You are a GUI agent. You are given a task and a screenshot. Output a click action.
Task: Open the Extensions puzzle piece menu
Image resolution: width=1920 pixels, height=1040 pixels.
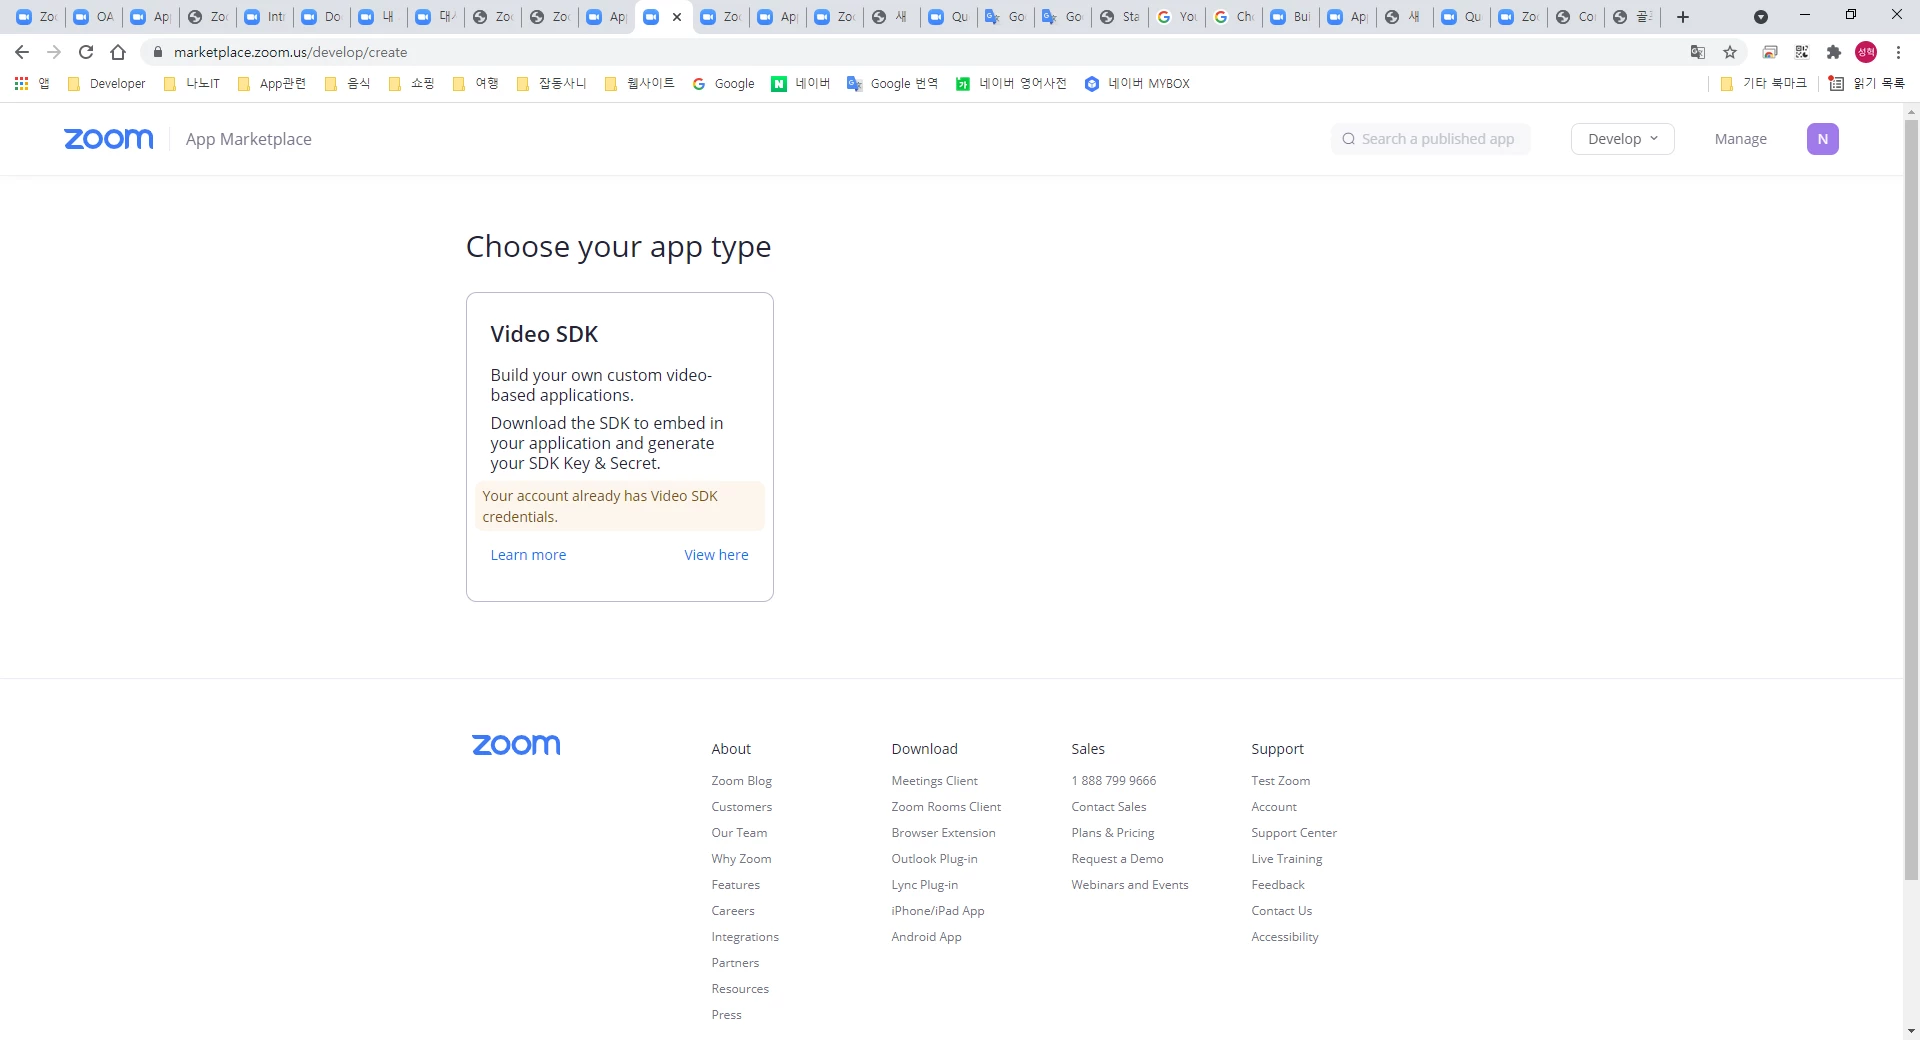pyautogui.click(x=1834, y=52)
